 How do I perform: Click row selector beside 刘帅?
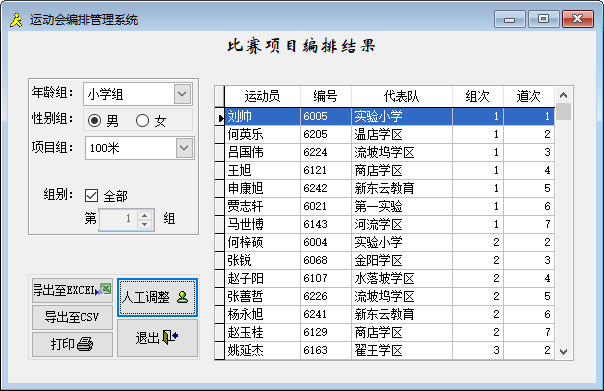(220, 116)
